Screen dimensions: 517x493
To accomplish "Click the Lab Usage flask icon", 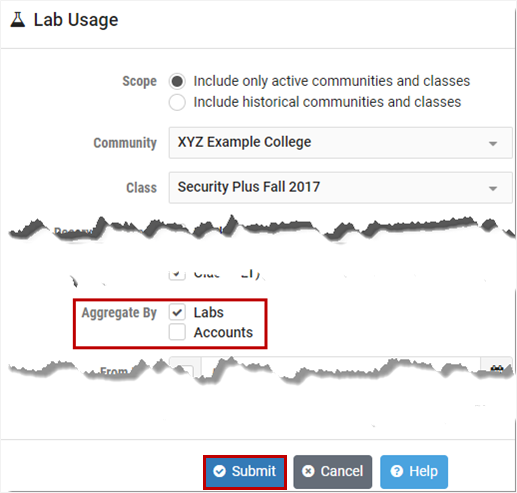I will click(18, 19).
